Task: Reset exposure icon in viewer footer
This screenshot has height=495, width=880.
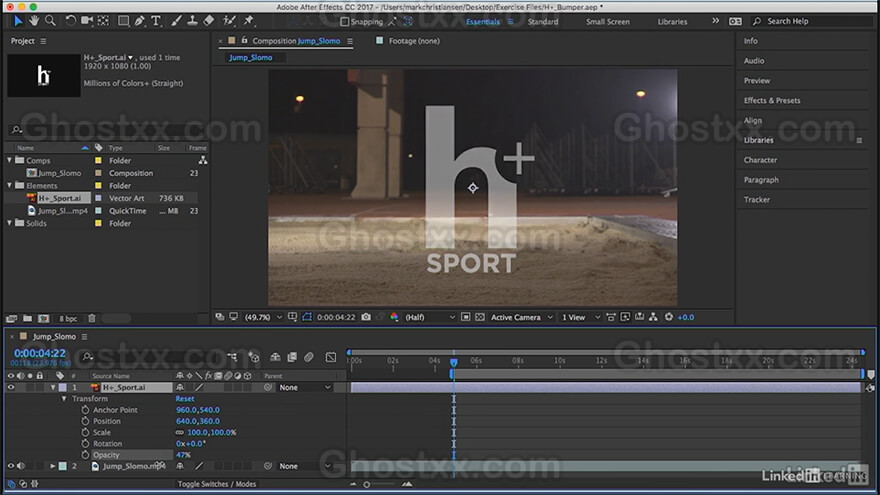Action: 668,317
